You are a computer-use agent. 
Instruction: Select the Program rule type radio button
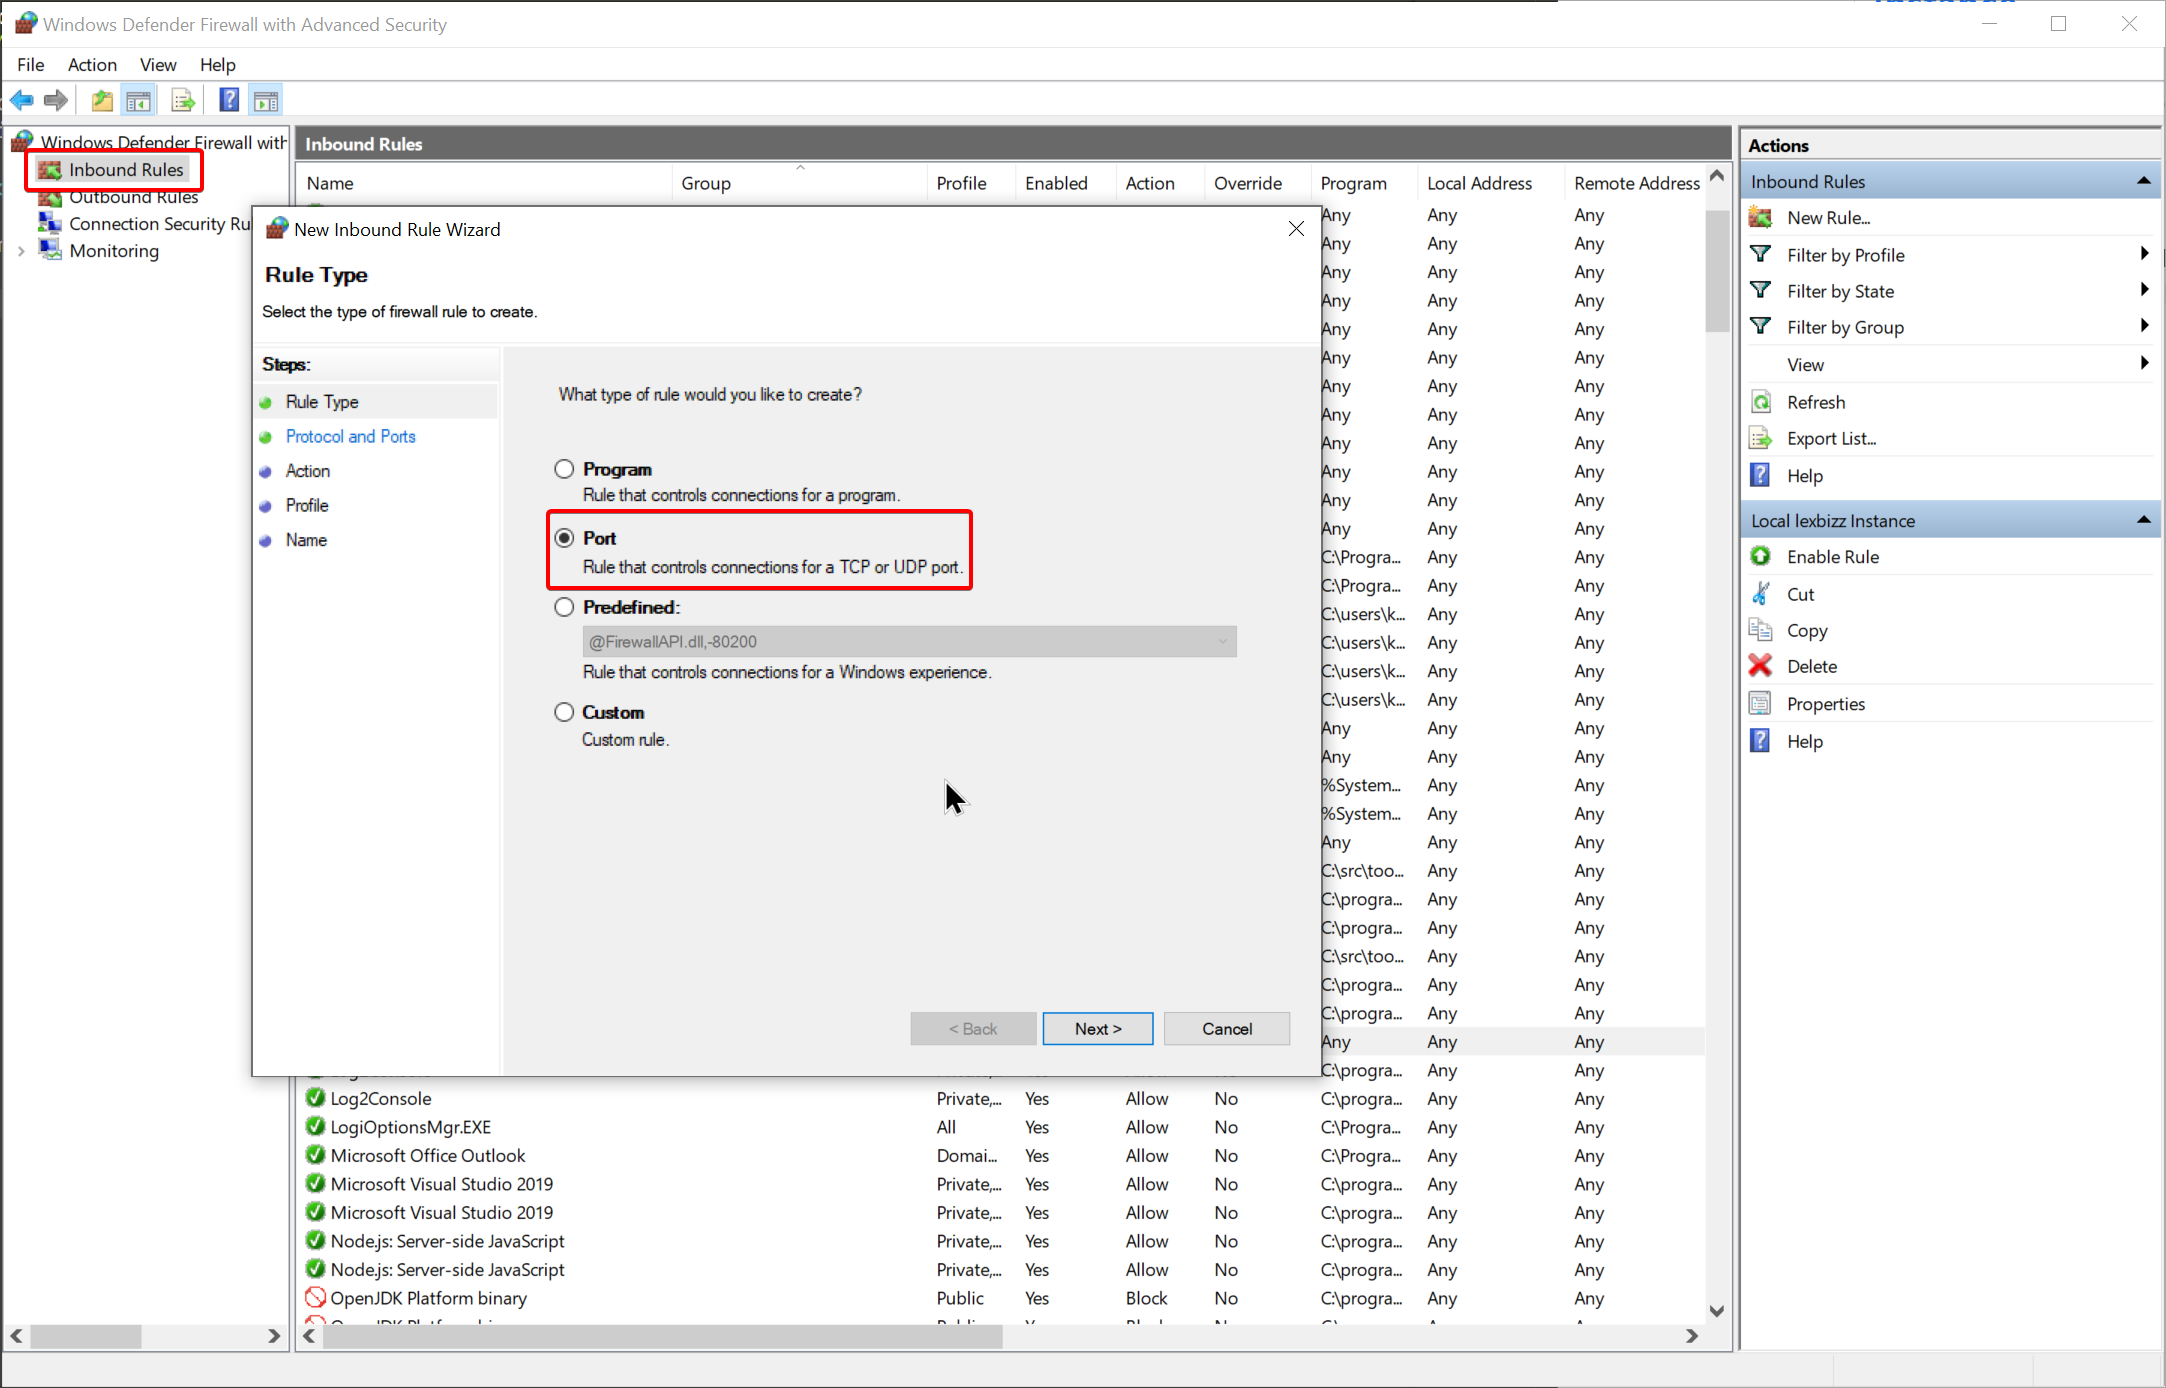(x=565, y=469)
